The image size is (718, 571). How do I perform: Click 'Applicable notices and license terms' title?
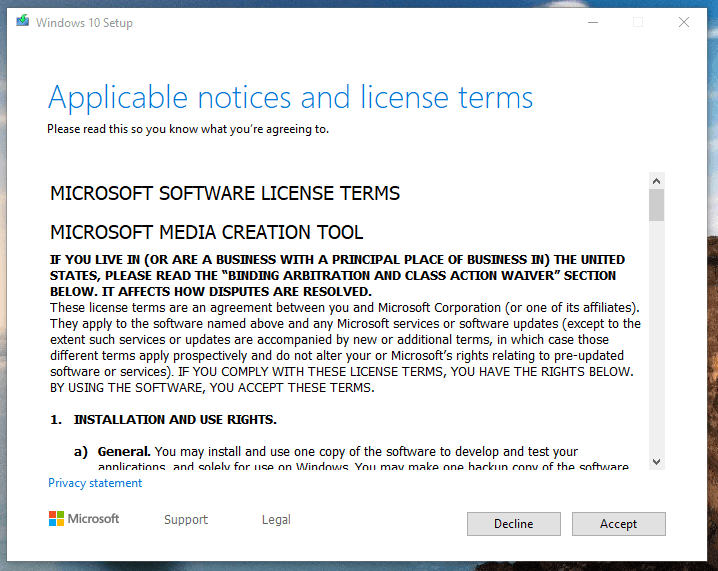[290, 98]
